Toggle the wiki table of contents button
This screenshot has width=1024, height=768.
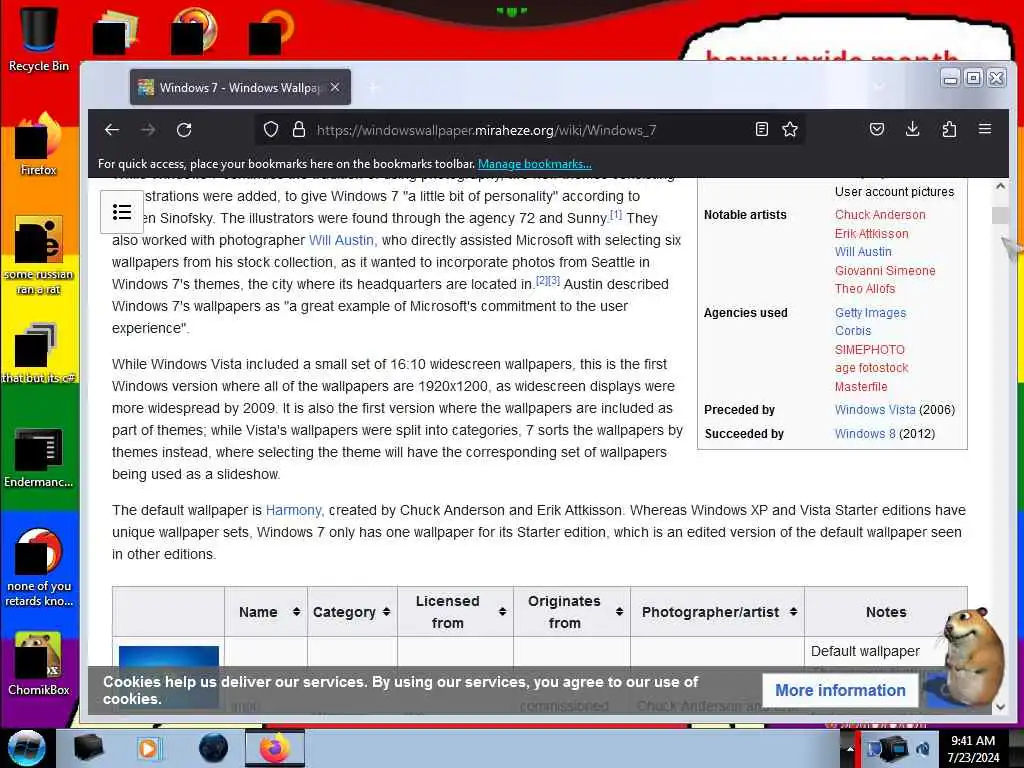coord(122,212)
